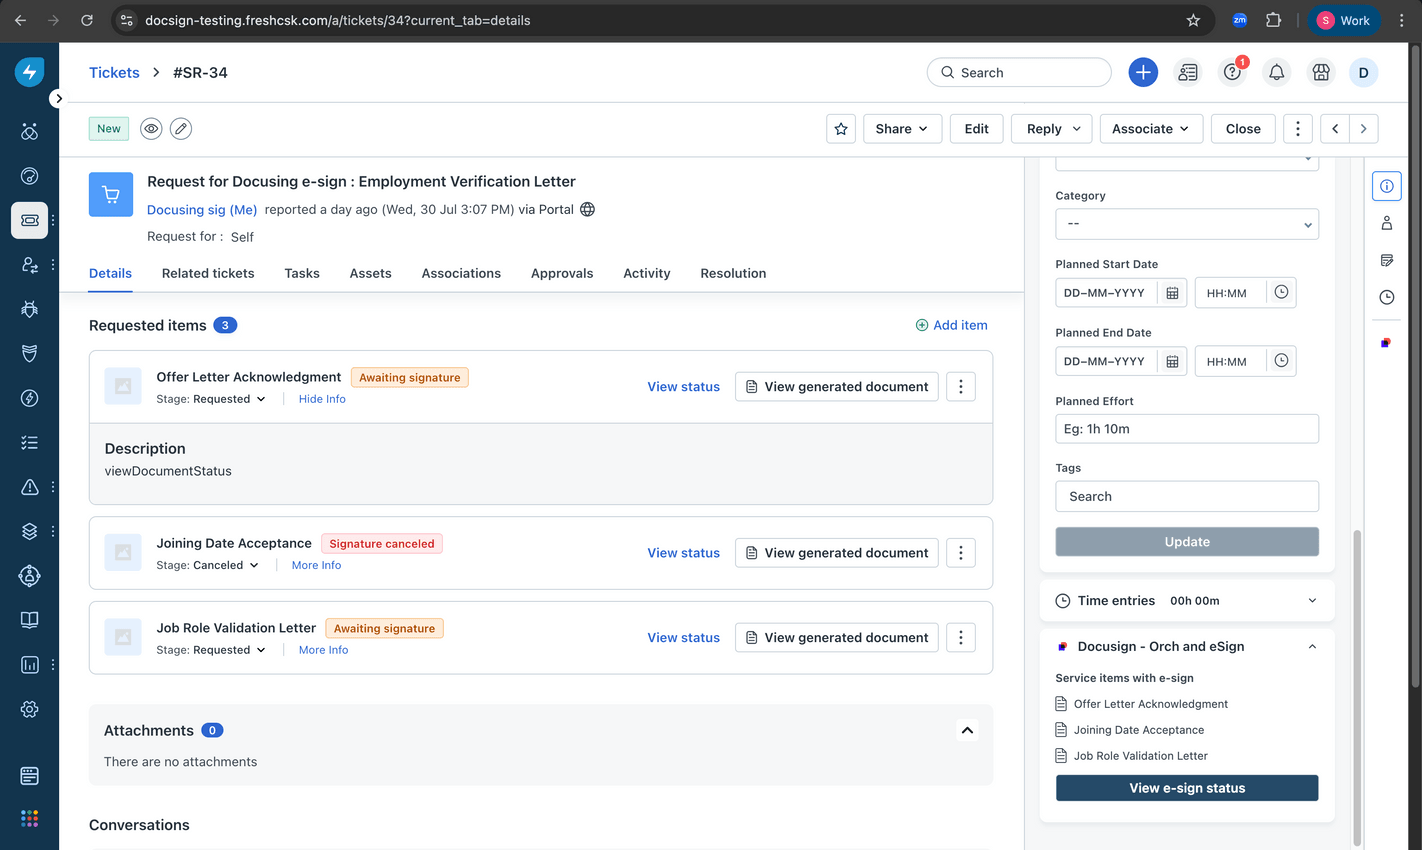This screenshot has width=1422, height=850.
Task: Click the top Search field
Action: tap(1019, 72)
